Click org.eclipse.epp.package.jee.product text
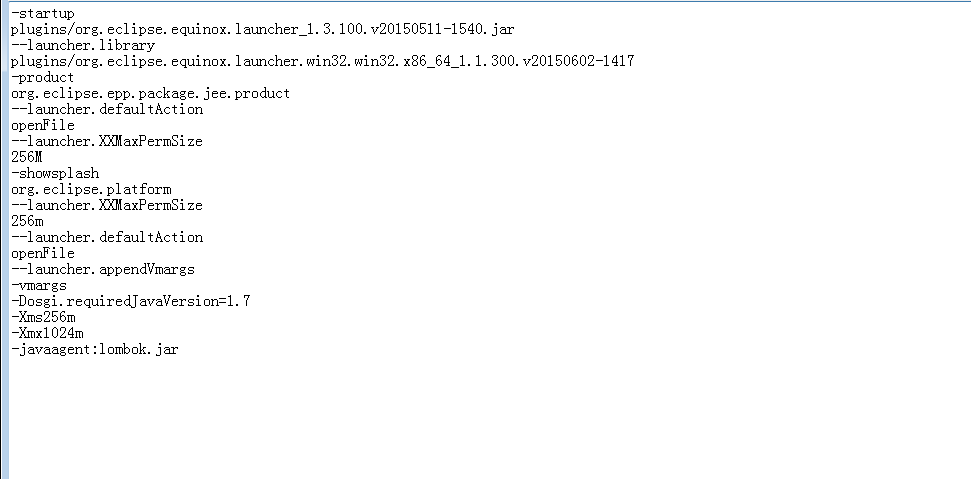 click(x=150, y=93)
